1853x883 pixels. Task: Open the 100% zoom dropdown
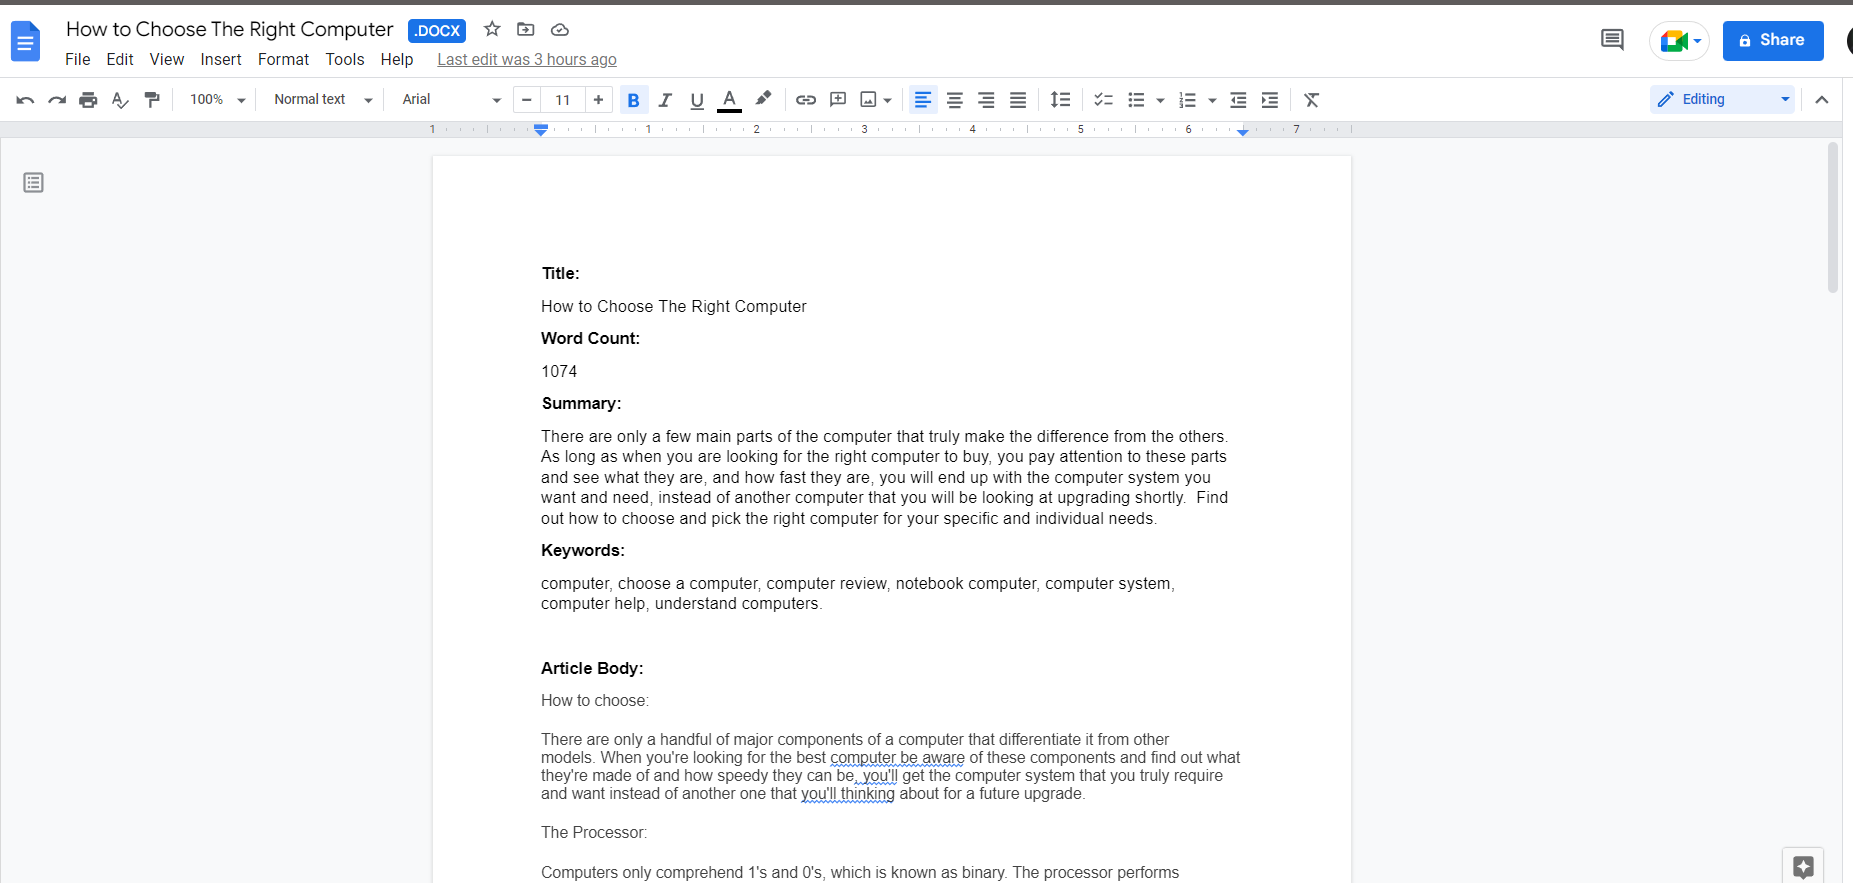218,100
